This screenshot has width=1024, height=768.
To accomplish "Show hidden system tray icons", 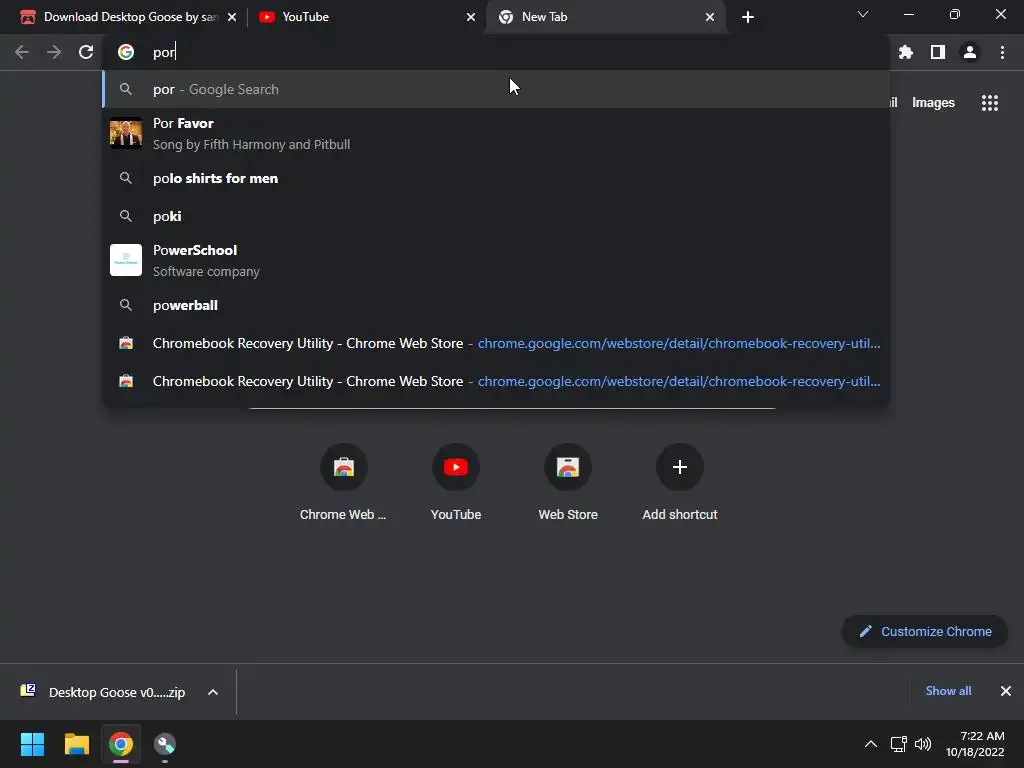I will [871, 744].
